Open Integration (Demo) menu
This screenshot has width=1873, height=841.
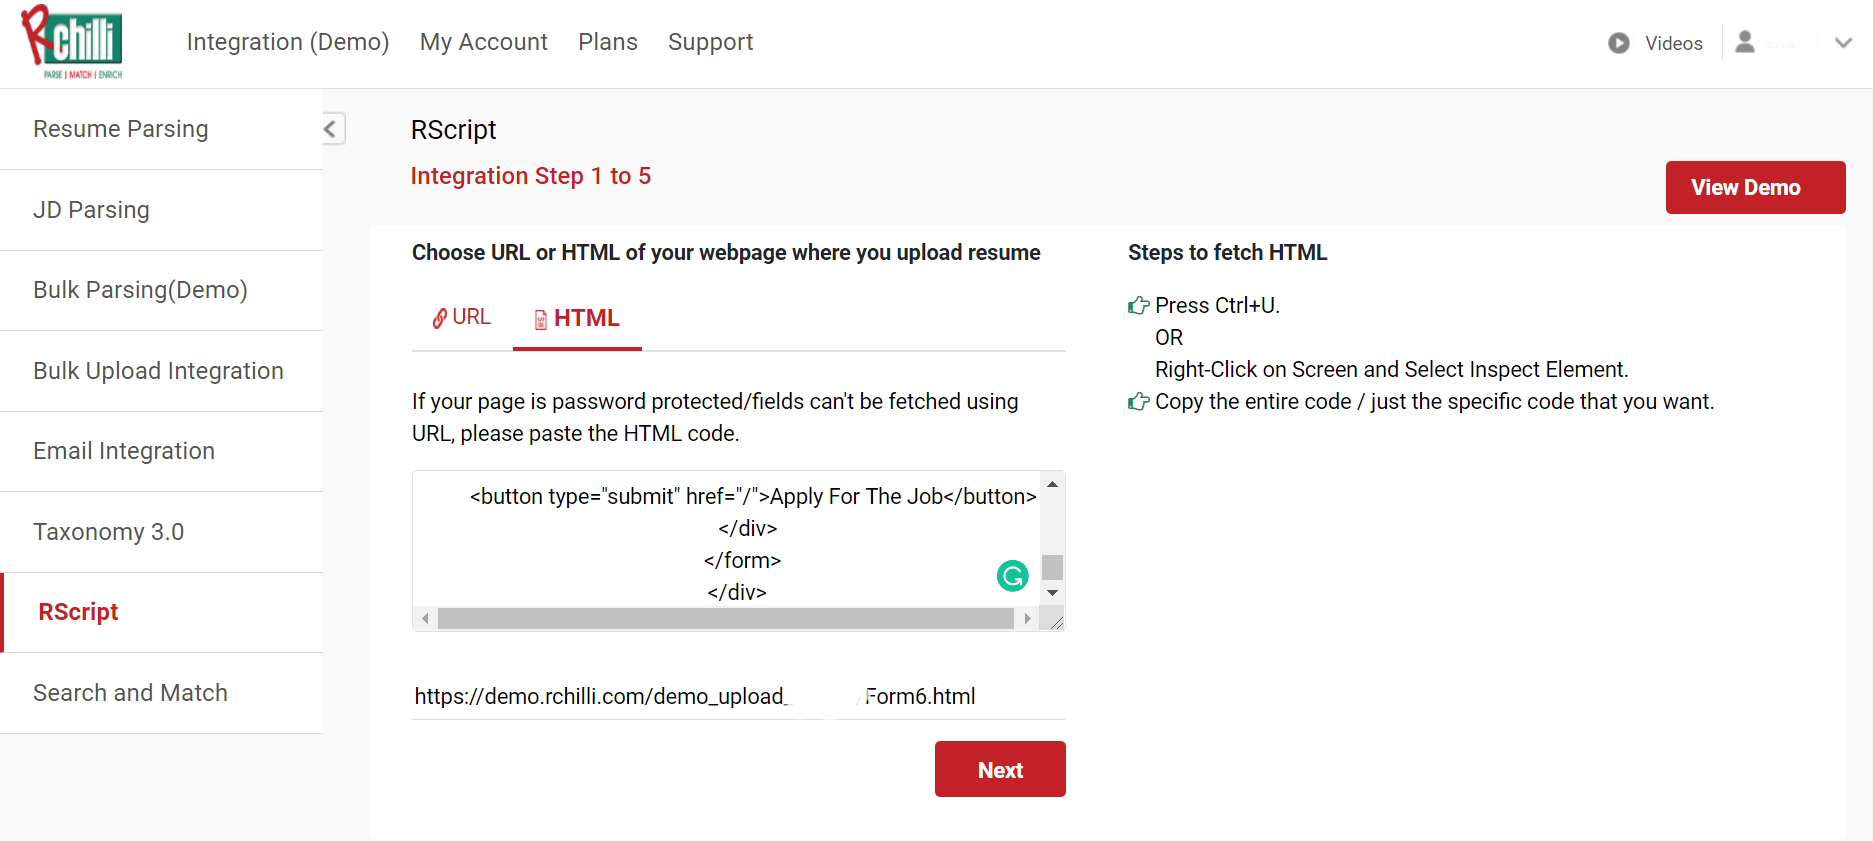(288, 42)
